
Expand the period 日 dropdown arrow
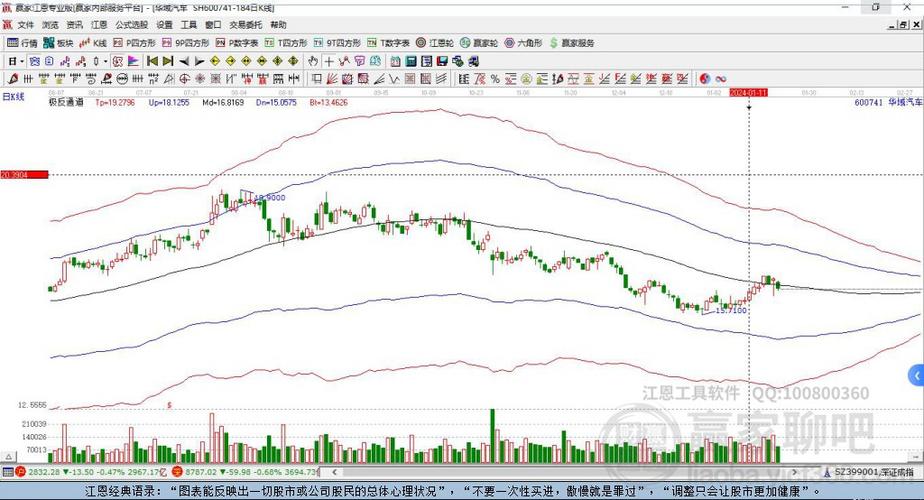[x=22, y=61]
